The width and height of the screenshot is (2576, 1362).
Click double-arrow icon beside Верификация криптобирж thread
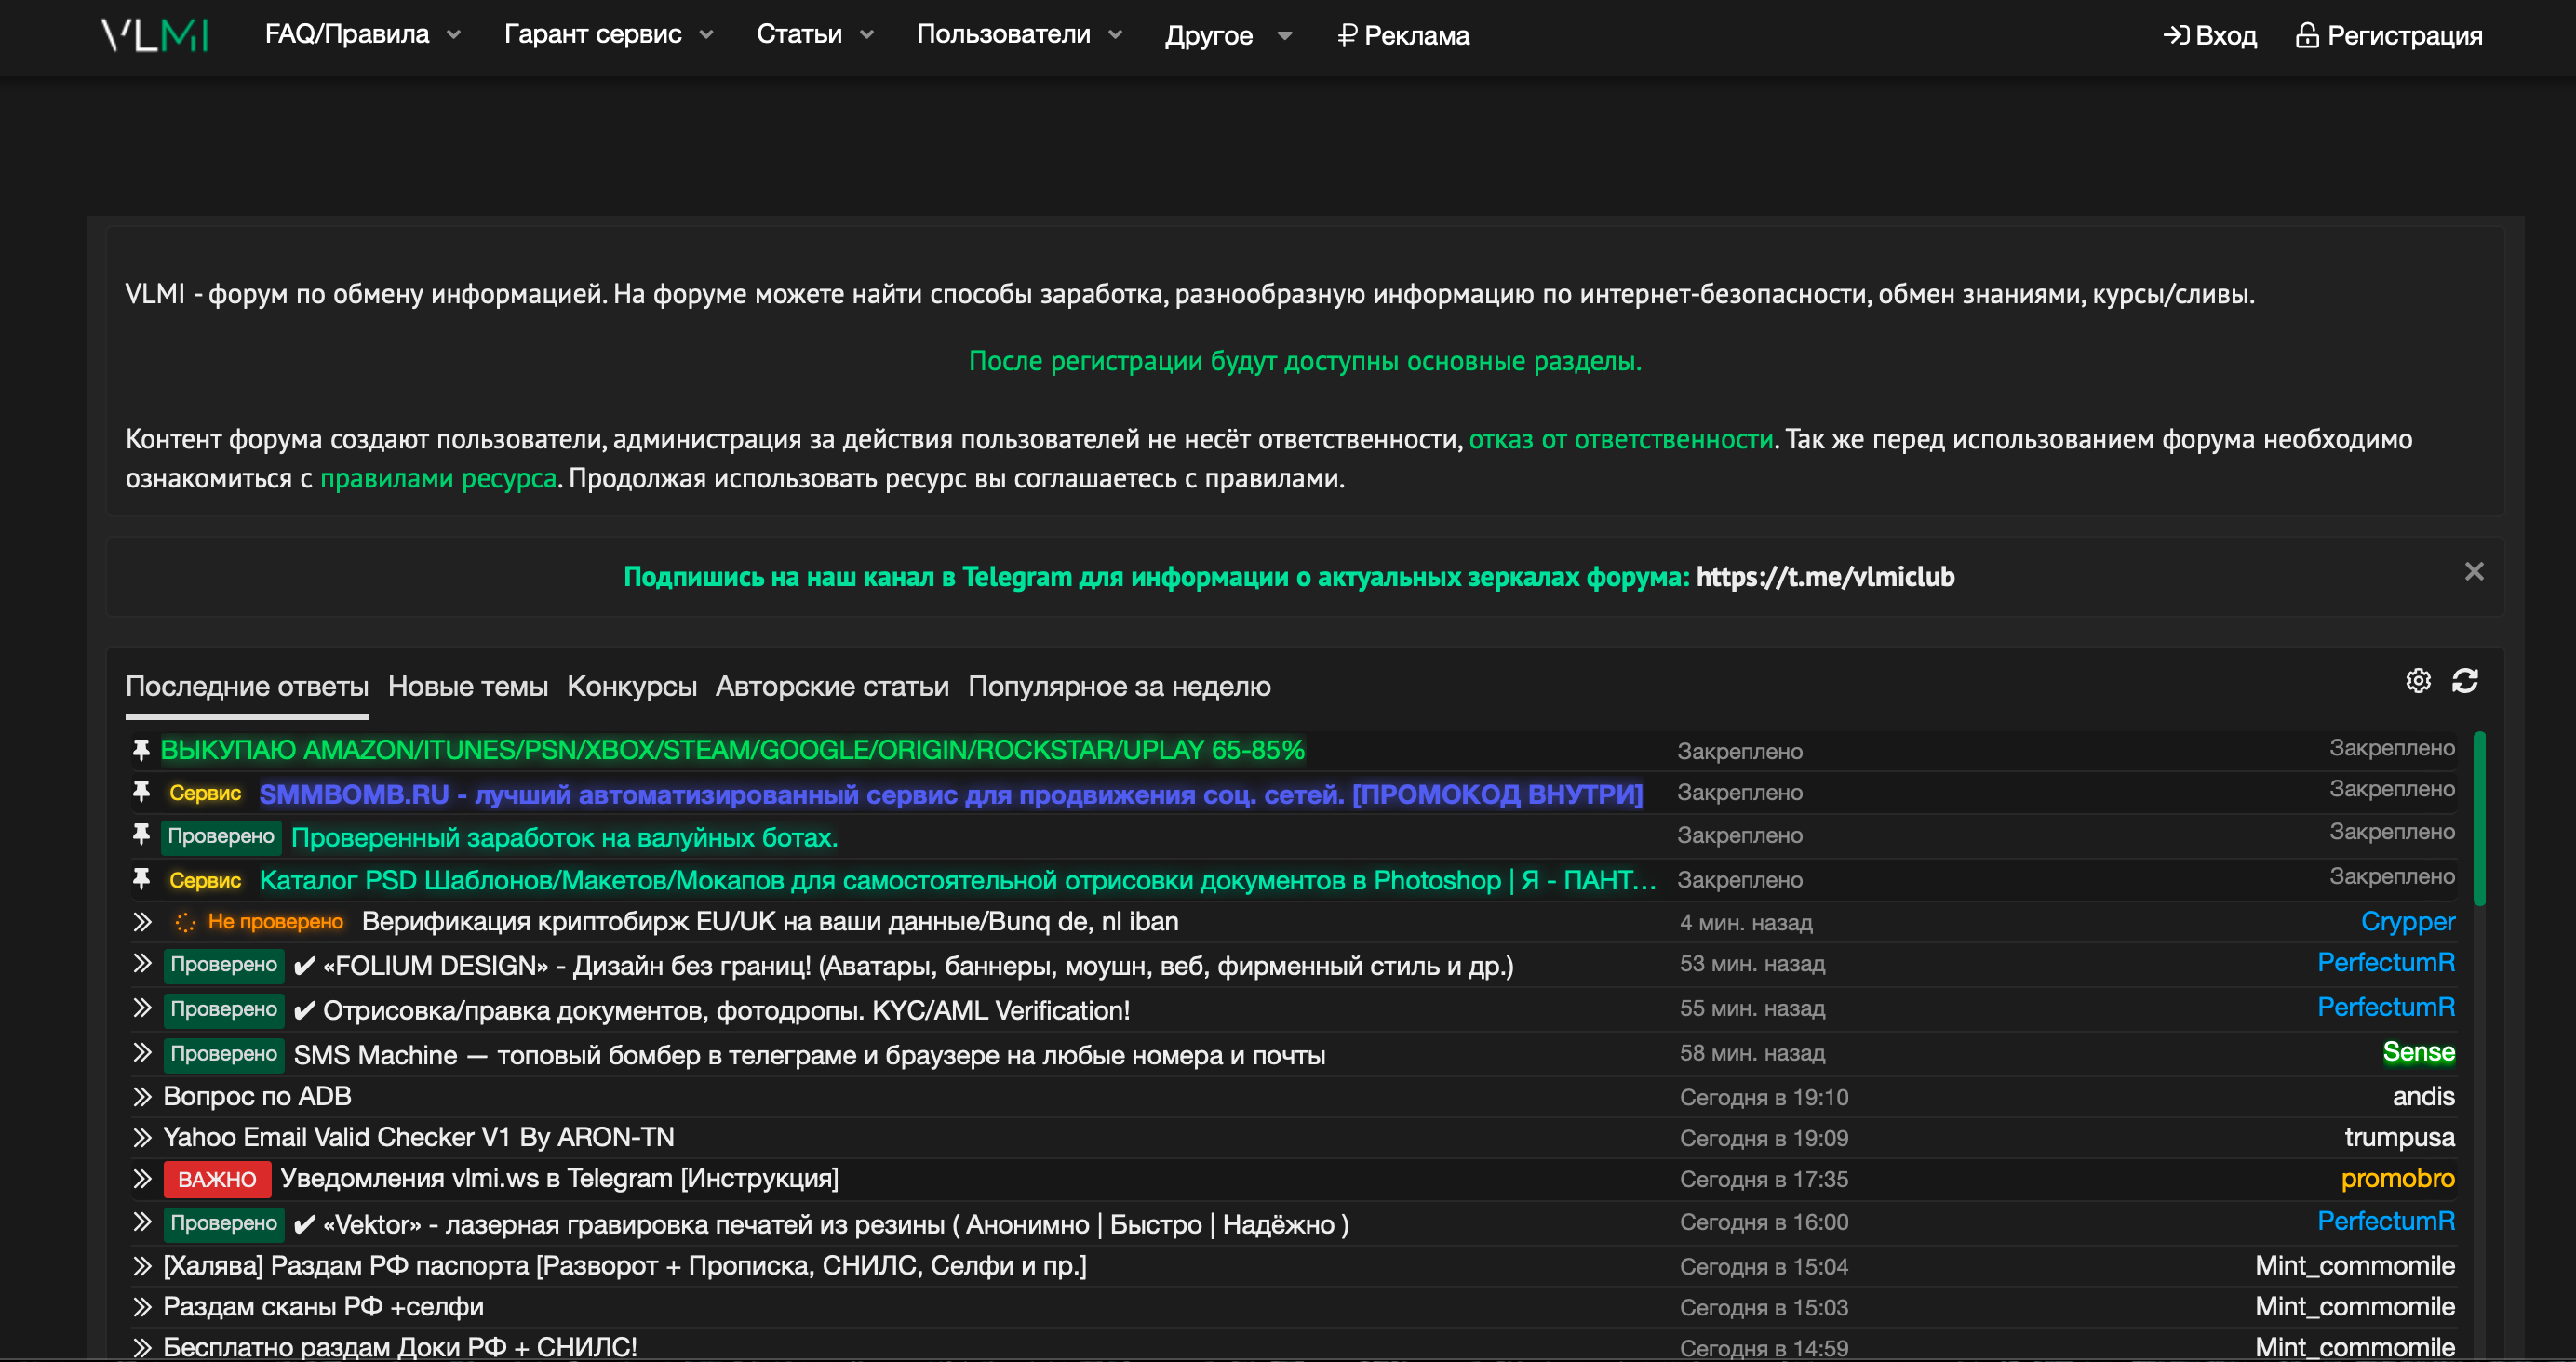click(142, 922)
